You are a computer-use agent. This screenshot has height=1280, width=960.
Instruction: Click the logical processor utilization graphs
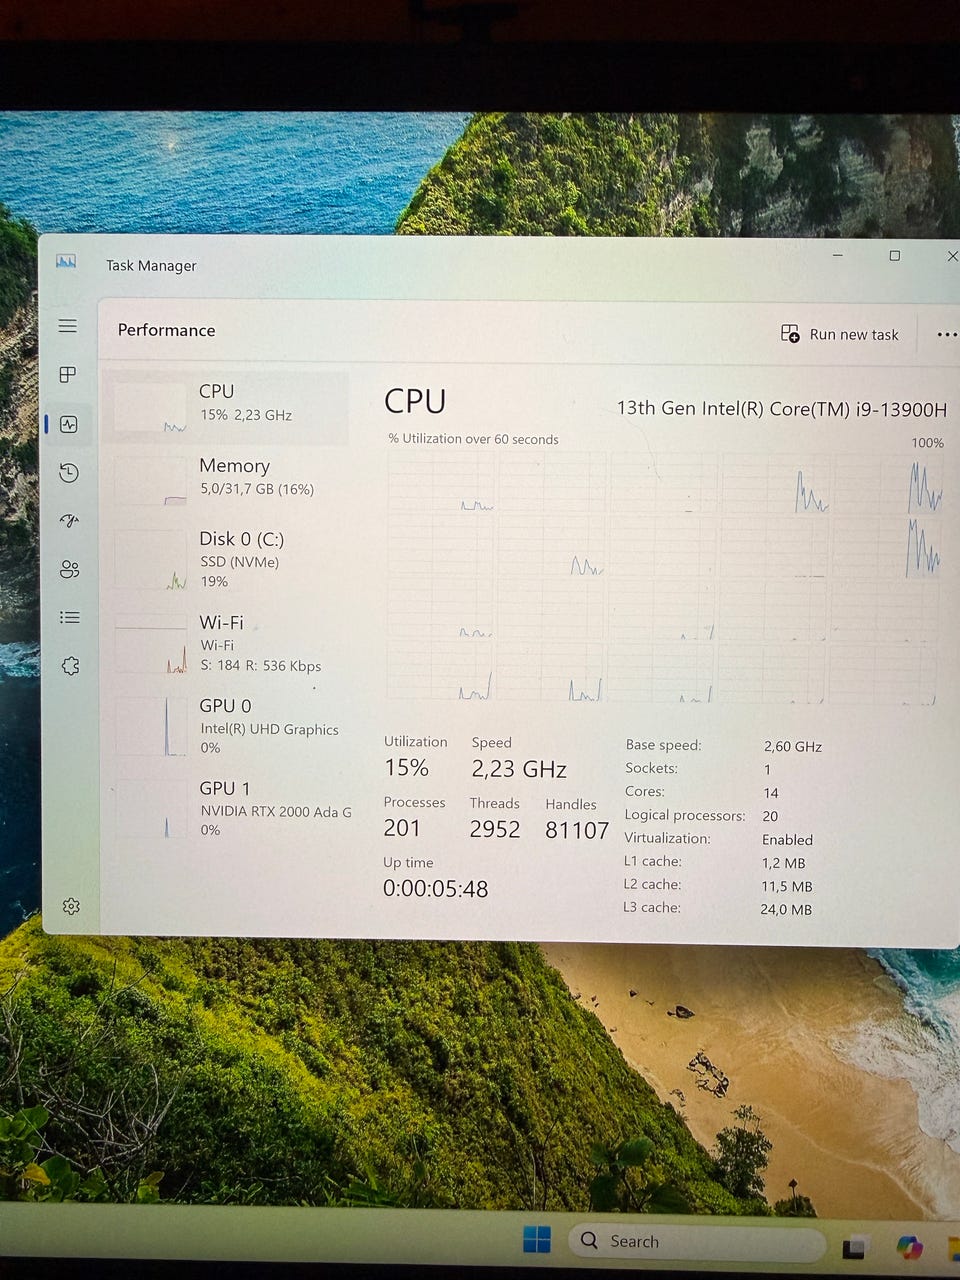(663, 578)
